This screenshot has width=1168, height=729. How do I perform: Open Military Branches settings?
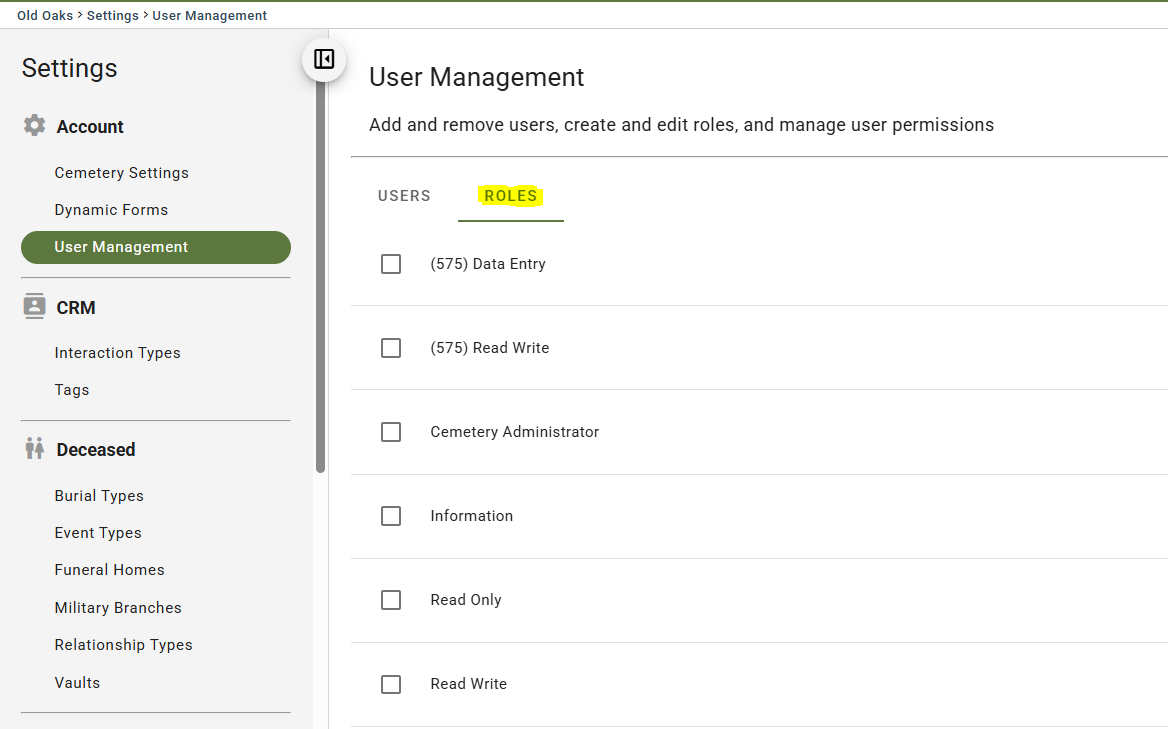click(118, 608)
